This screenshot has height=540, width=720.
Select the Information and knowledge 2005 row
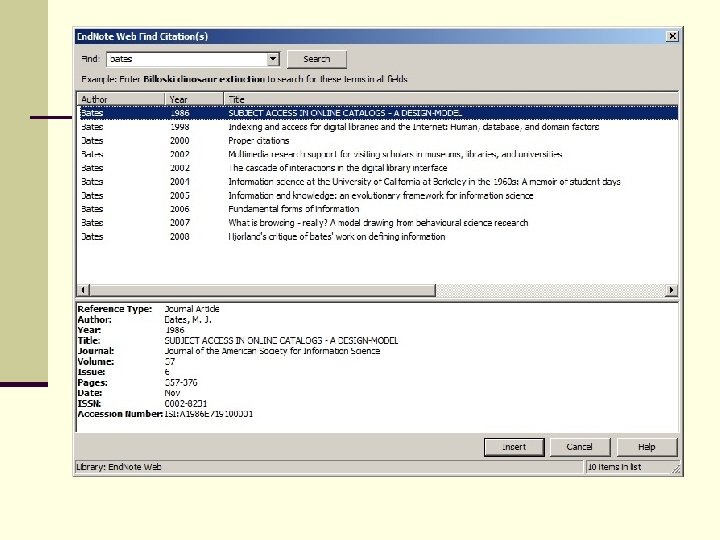click(377, 196)
